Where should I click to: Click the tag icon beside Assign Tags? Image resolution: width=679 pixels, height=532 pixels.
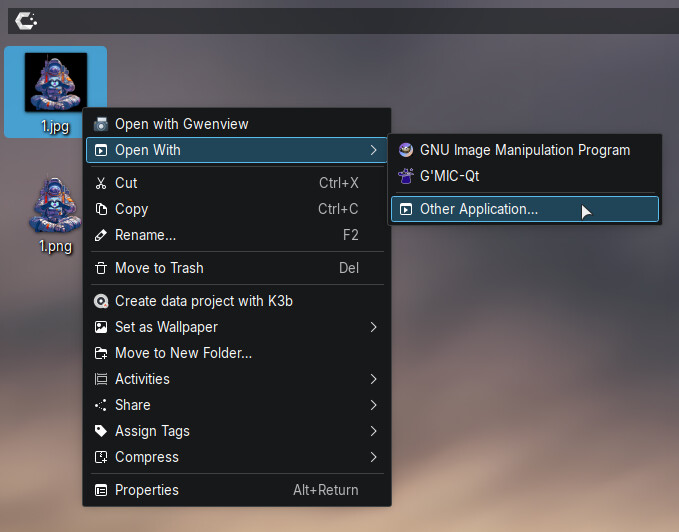pyautogui.click(x=100, y=431)
